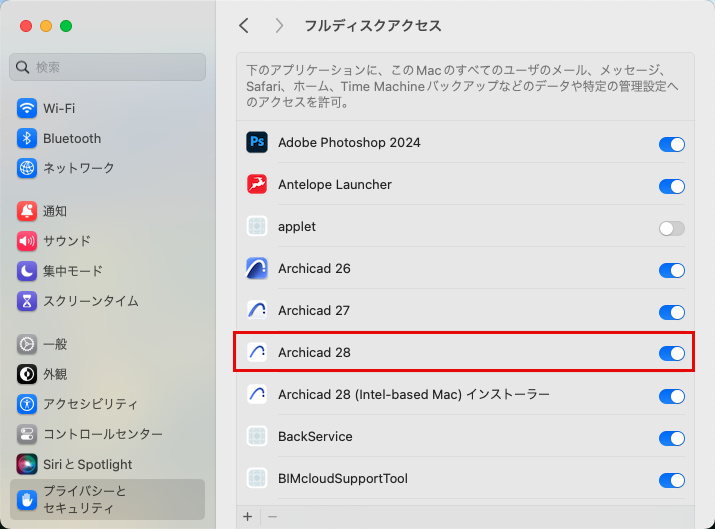Click the 検索 search field
The width and height of the screenshot is (715, 529).
(108, 67)
